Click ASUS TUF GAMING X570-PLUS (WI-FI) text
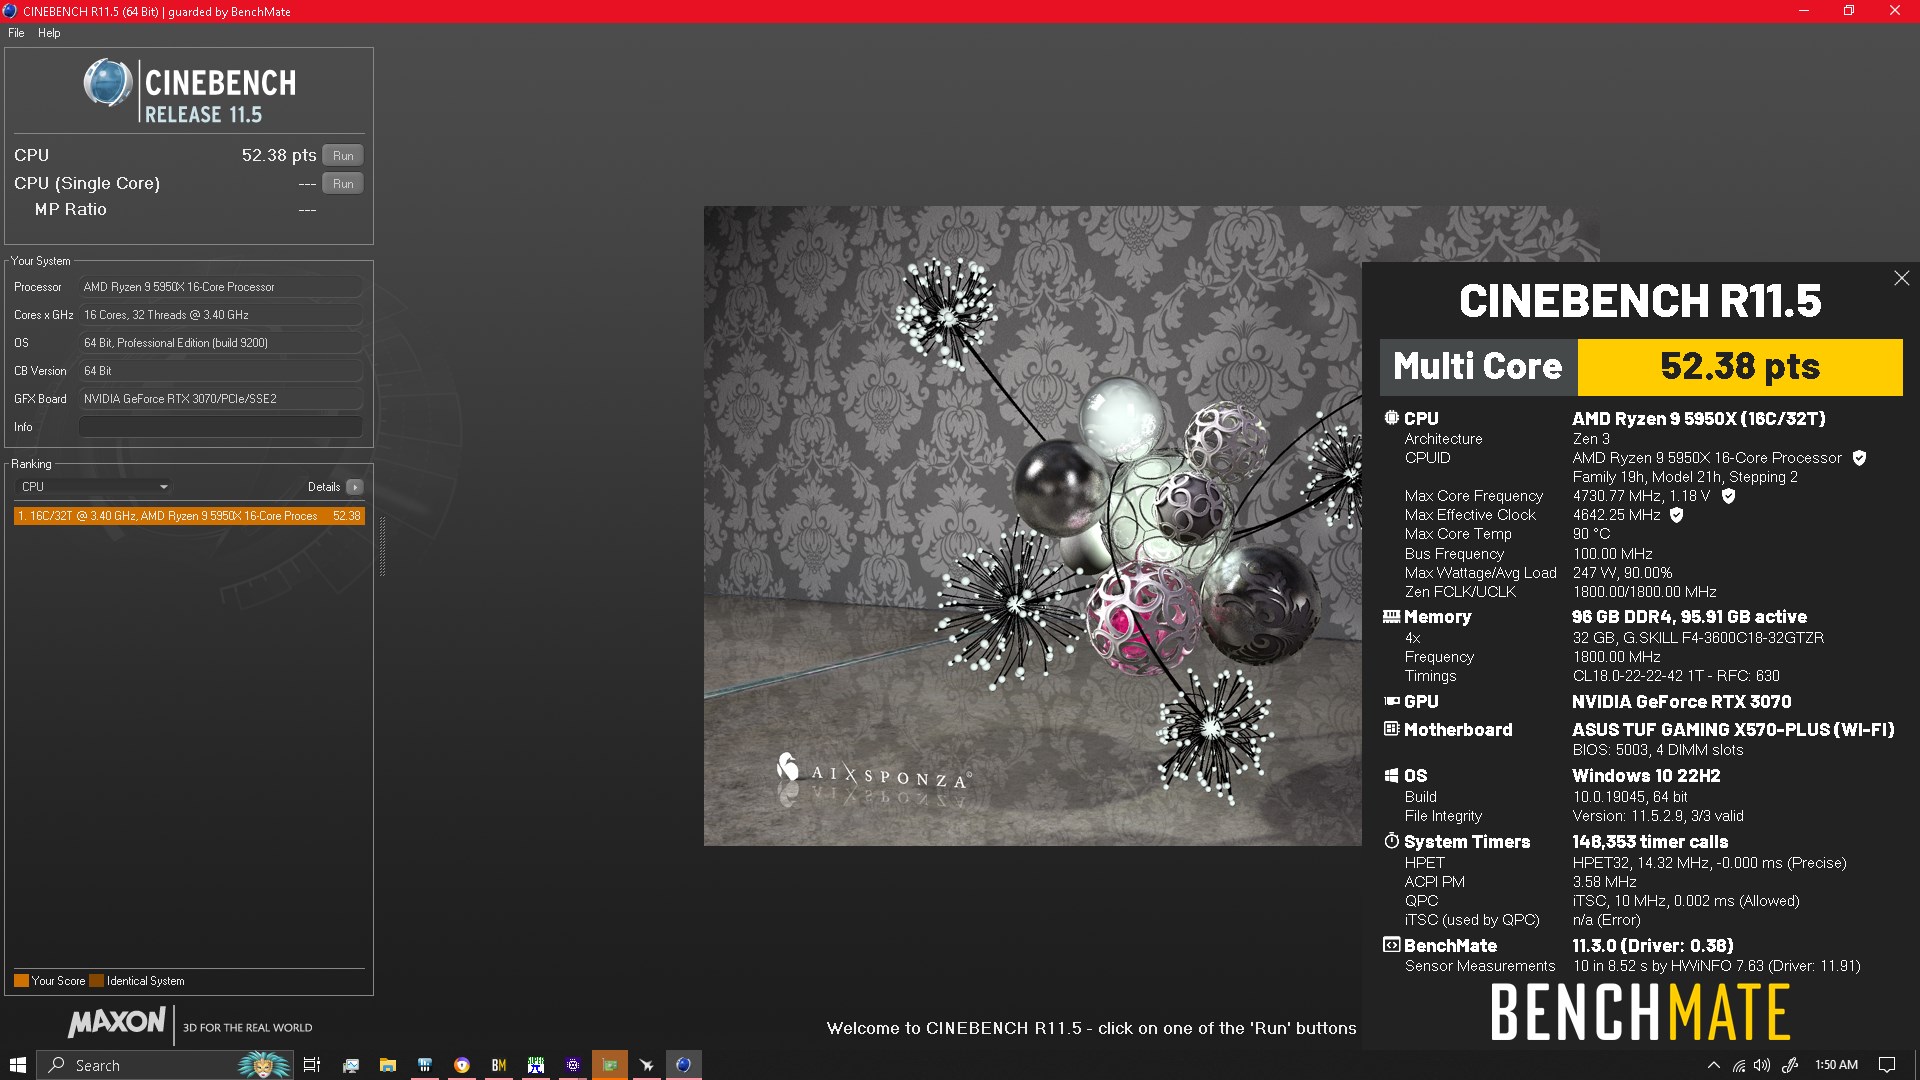Viewport: 1920px width, 1080px height. point(1733,730)
